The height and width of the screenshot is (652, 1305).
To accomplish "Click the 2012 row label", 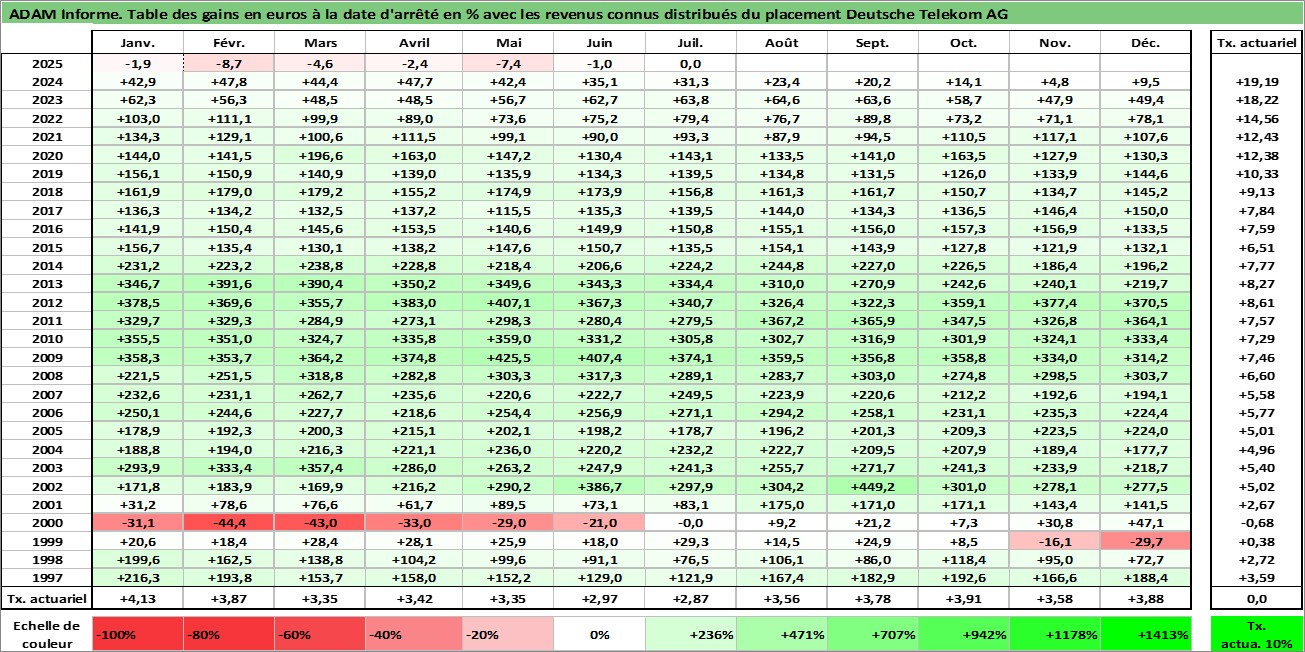I will point(46,302).
